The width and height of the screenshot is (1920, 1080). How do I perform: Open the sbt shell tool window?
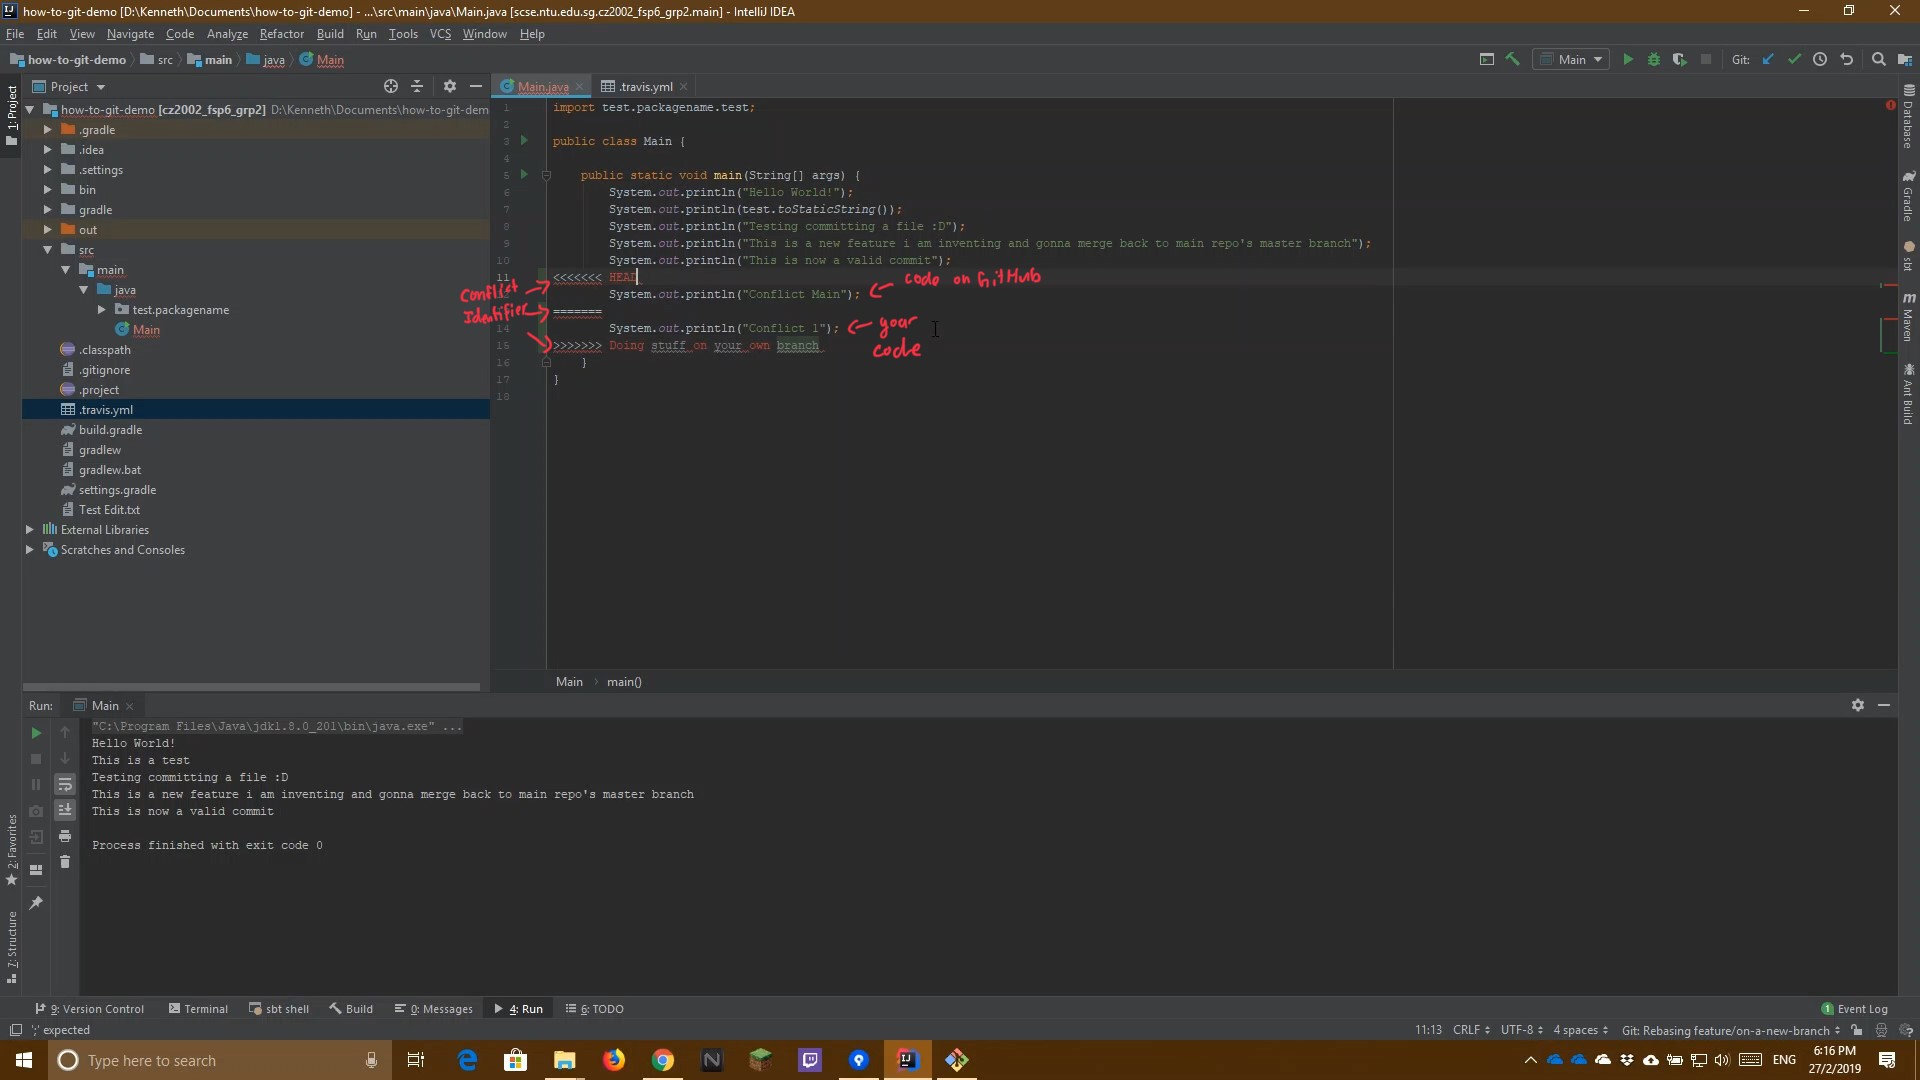click(279, 1009)
